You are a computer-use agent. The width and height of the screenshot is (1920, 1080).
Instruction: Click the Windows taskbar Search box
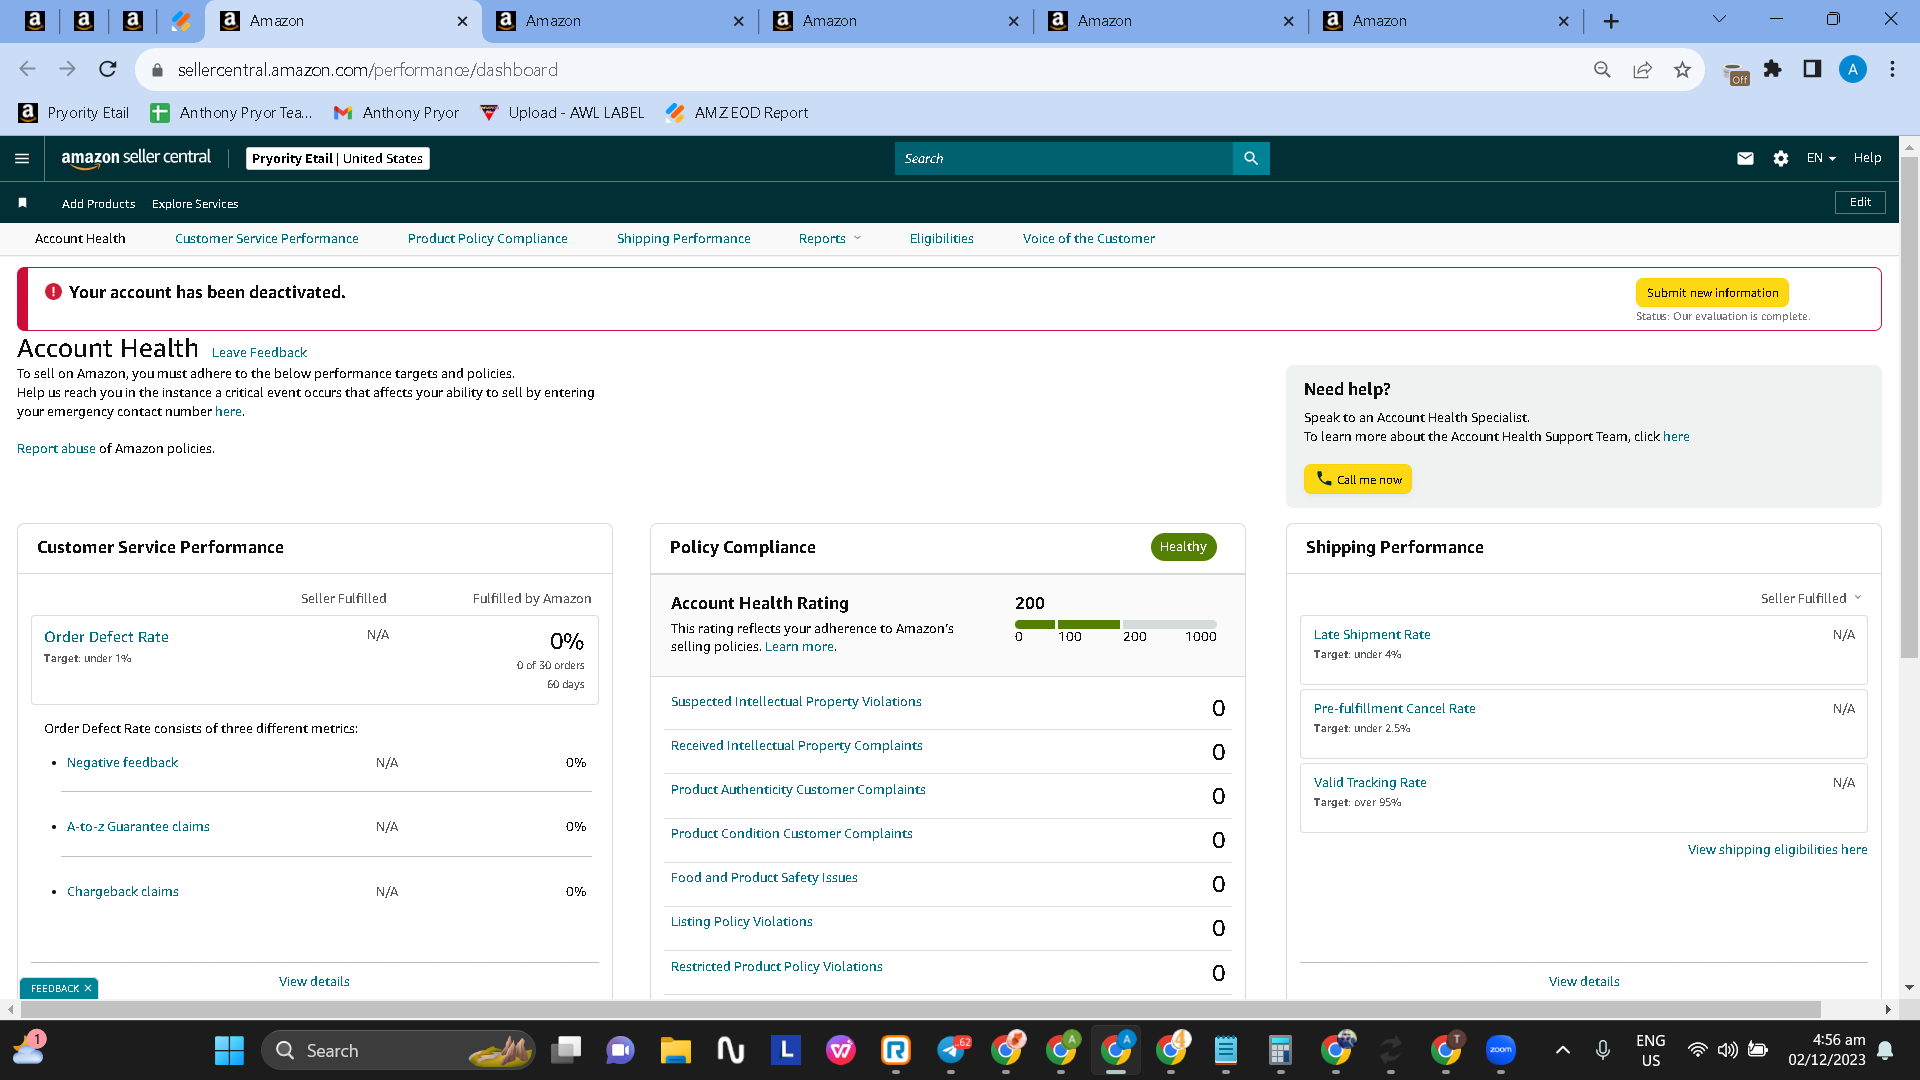[x=398, y=1050]
